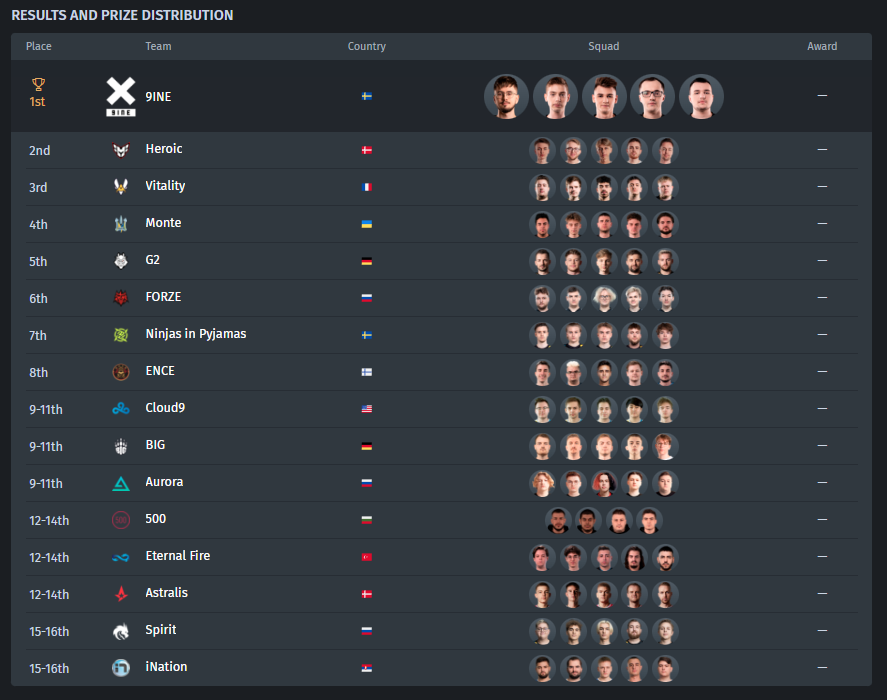Click the ENCE team logo
The height and width of the screenshot is (700, 887).
(x=121, y=372)
